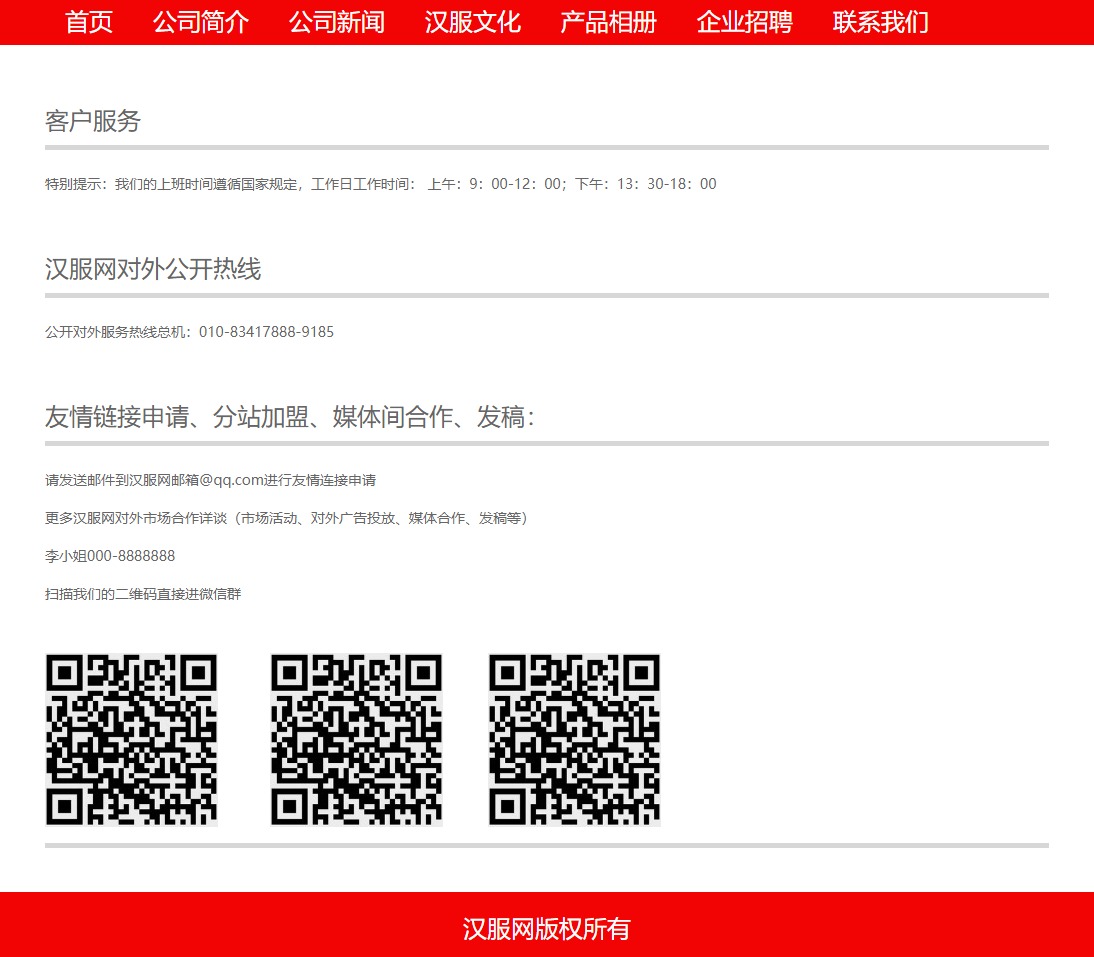Click the 汉服网对外公开热线 heading
The width and height of the screenshot is (1094, 957).
[153, 270]
